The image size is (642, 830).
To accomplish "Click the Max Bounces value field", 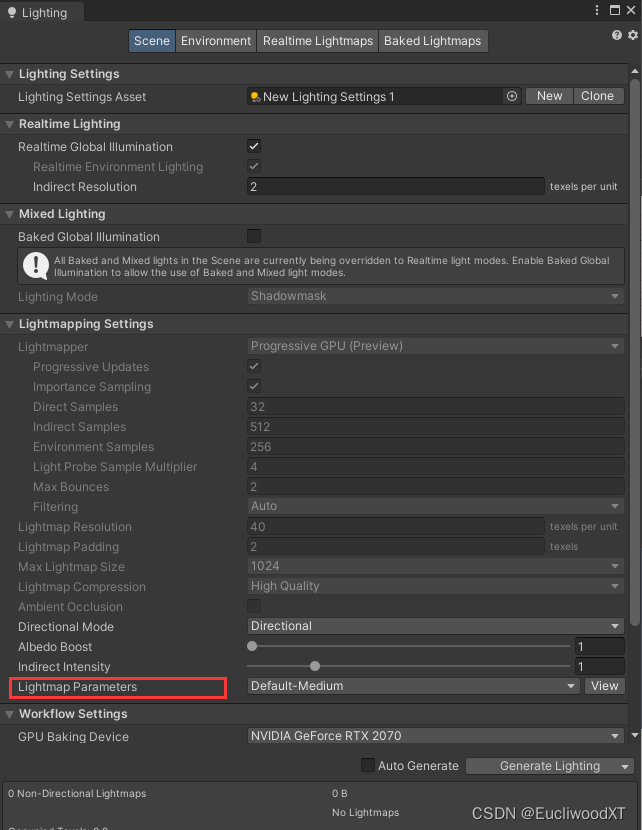I will [x=436, y=486].
